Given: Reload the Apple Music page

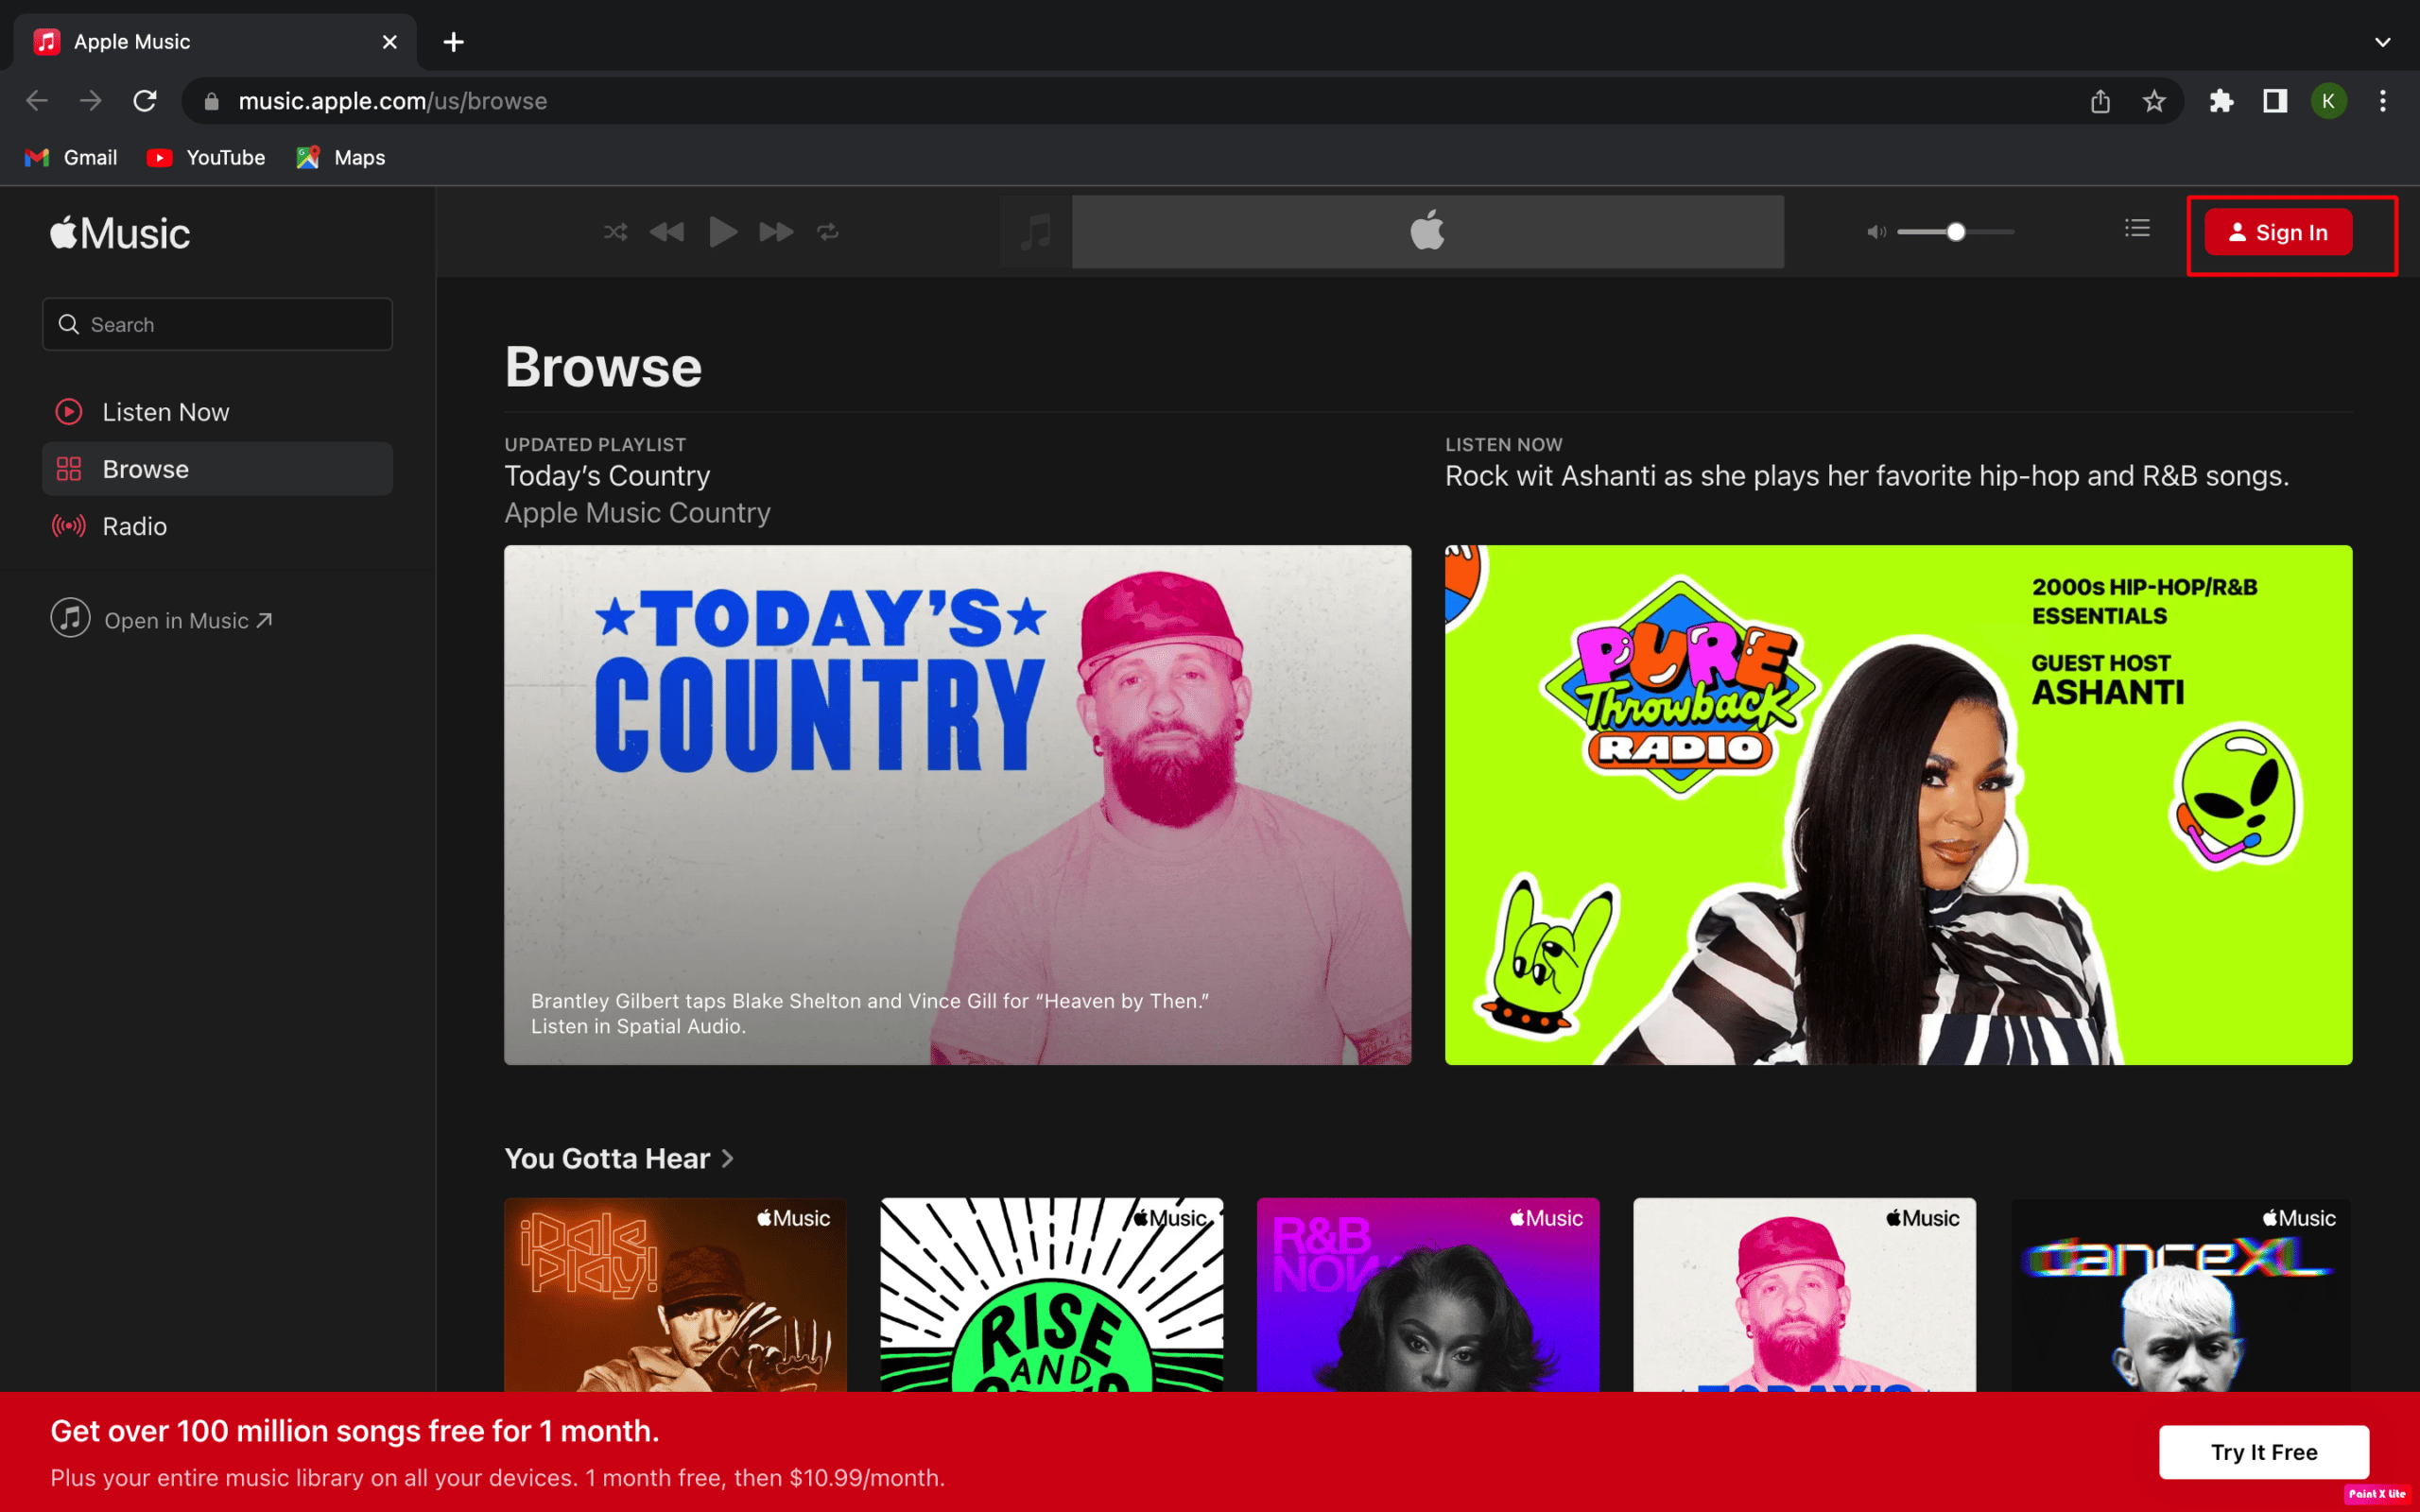Looking at the screenshot, I should click(145, 101).
